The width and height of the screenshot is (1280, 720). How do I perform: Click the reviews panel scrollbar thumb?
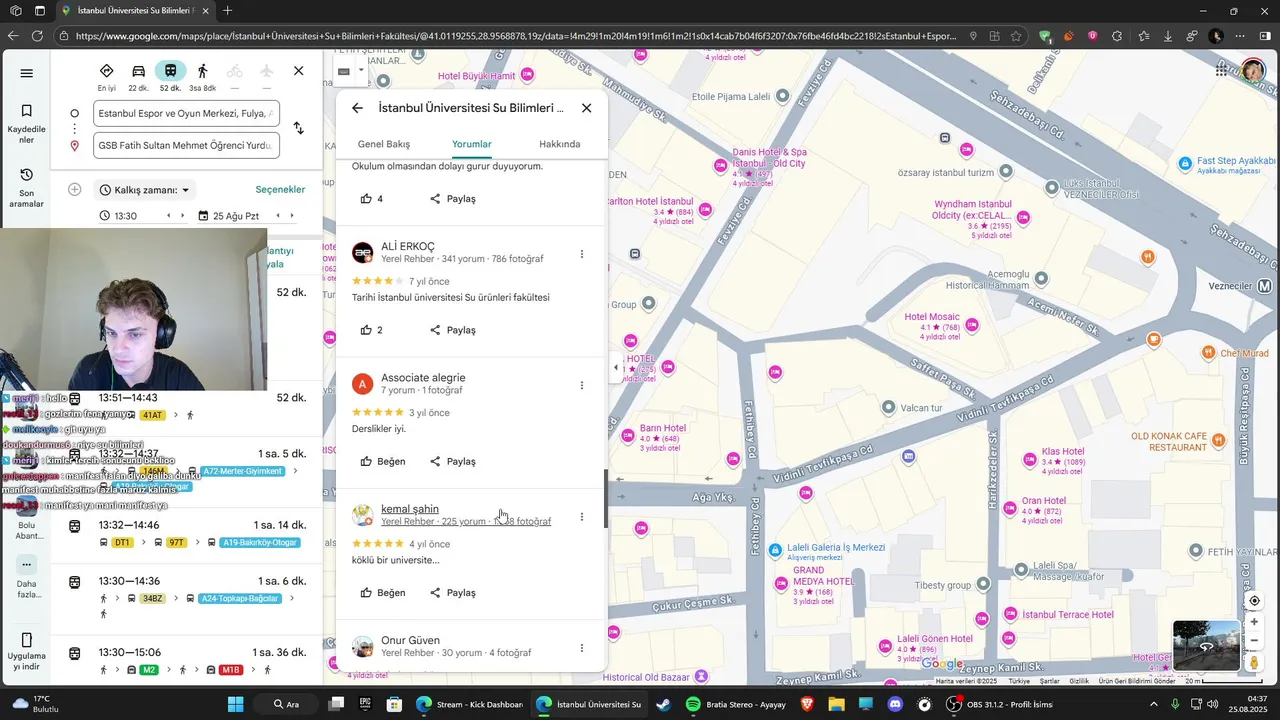coord(605,500)
